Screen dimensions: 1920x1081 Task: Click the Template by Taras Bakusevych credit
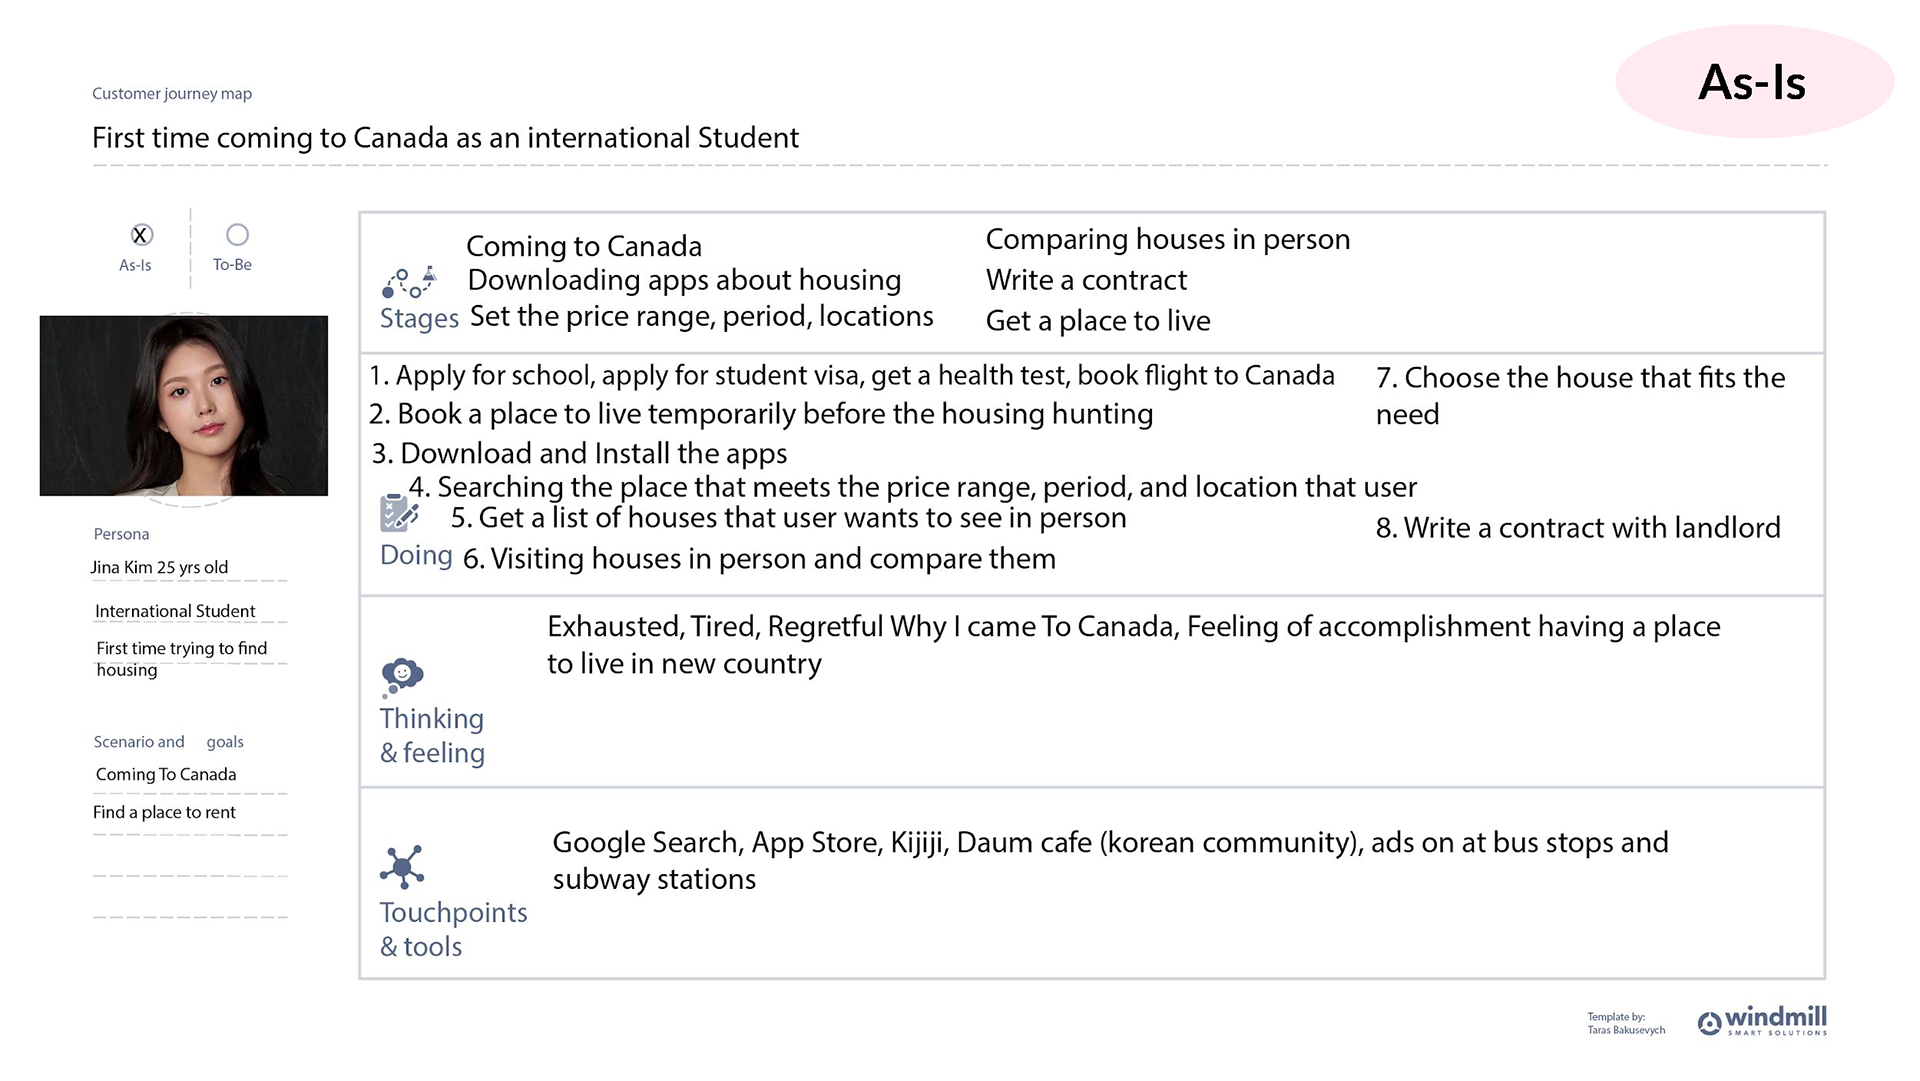[1626, 1023]
